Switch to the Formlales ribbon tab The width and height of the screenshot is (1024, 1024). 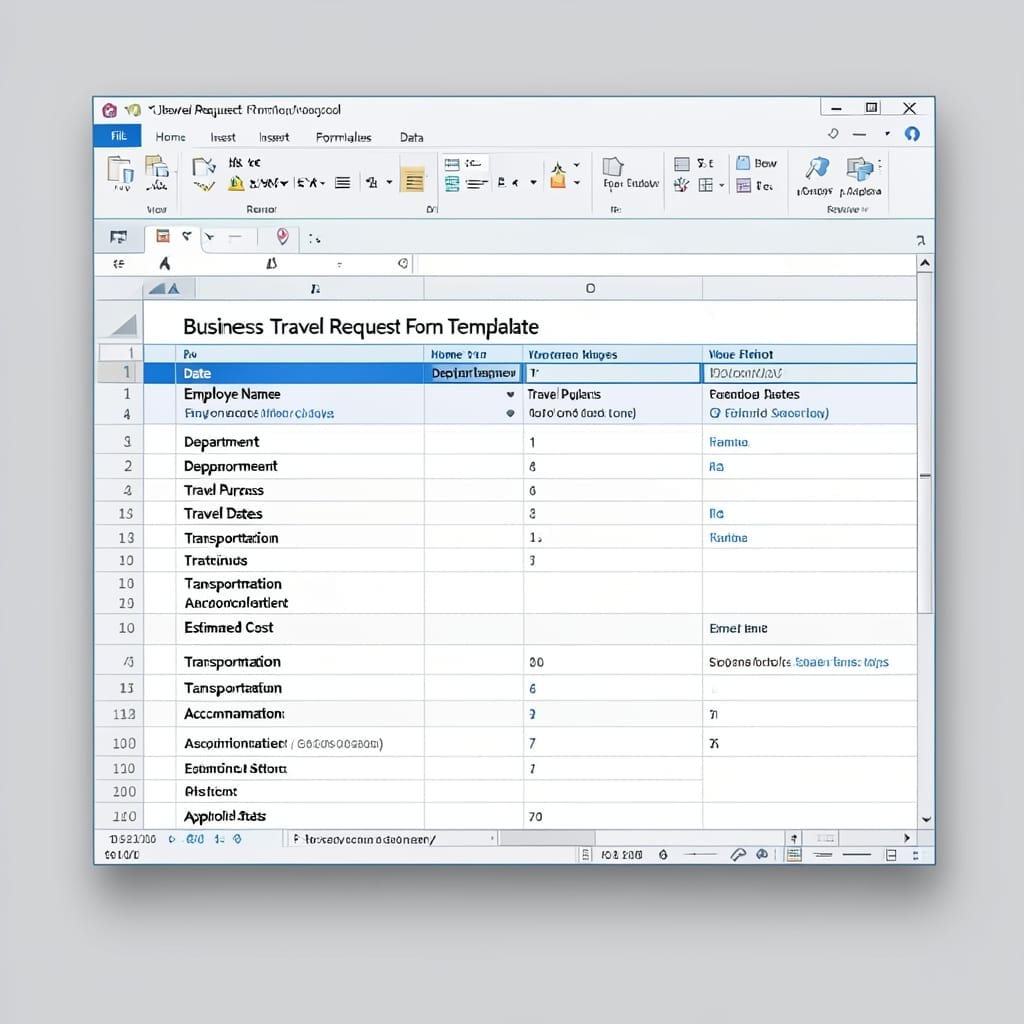point(344,137)
